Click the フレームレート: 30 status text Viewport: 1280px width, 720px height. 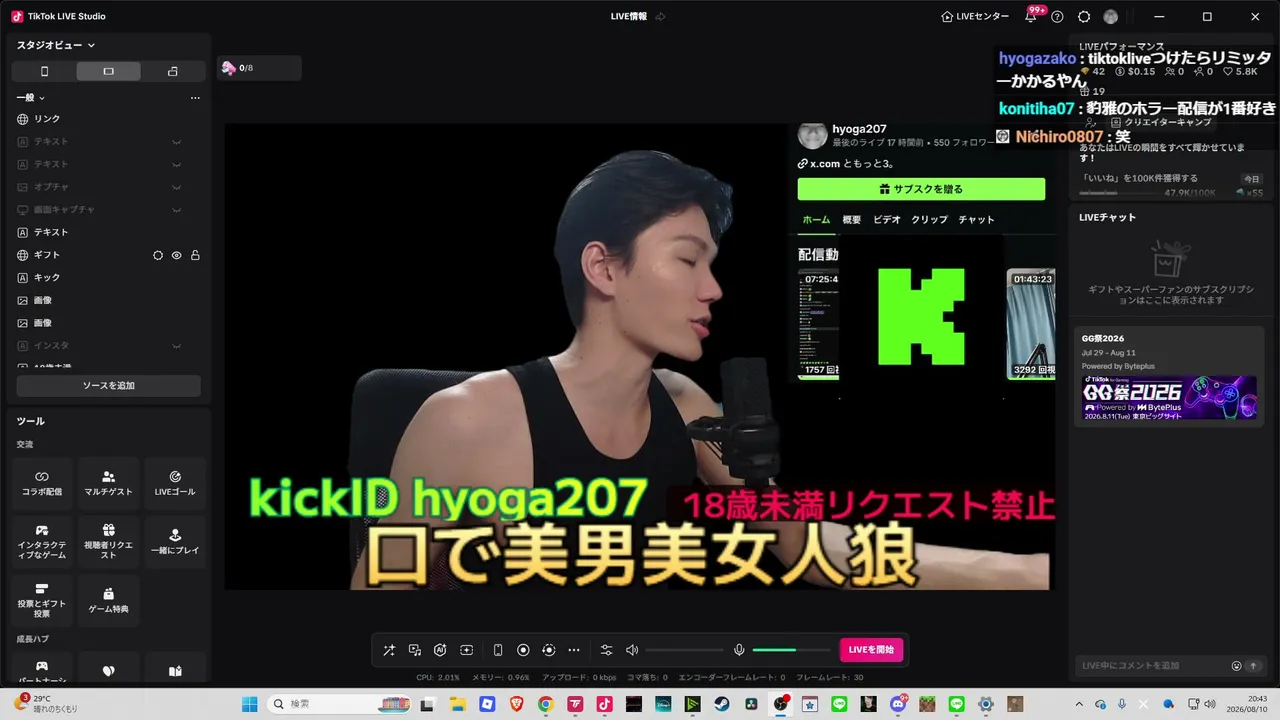(x=829, y=677)
